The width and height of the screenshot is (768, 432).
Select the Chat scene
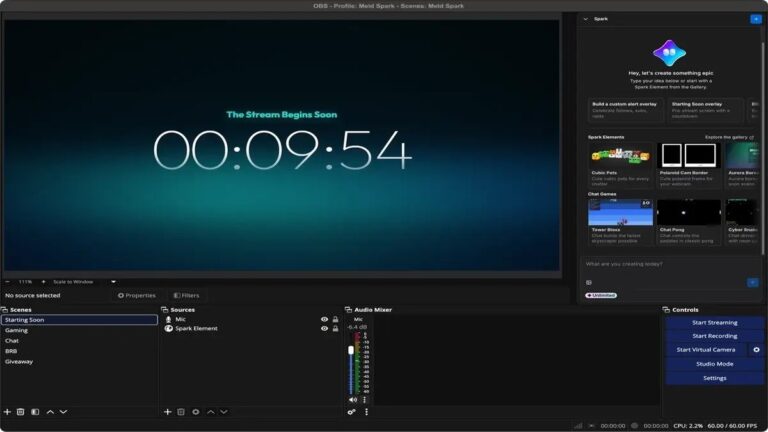click(x=79, y=340)
